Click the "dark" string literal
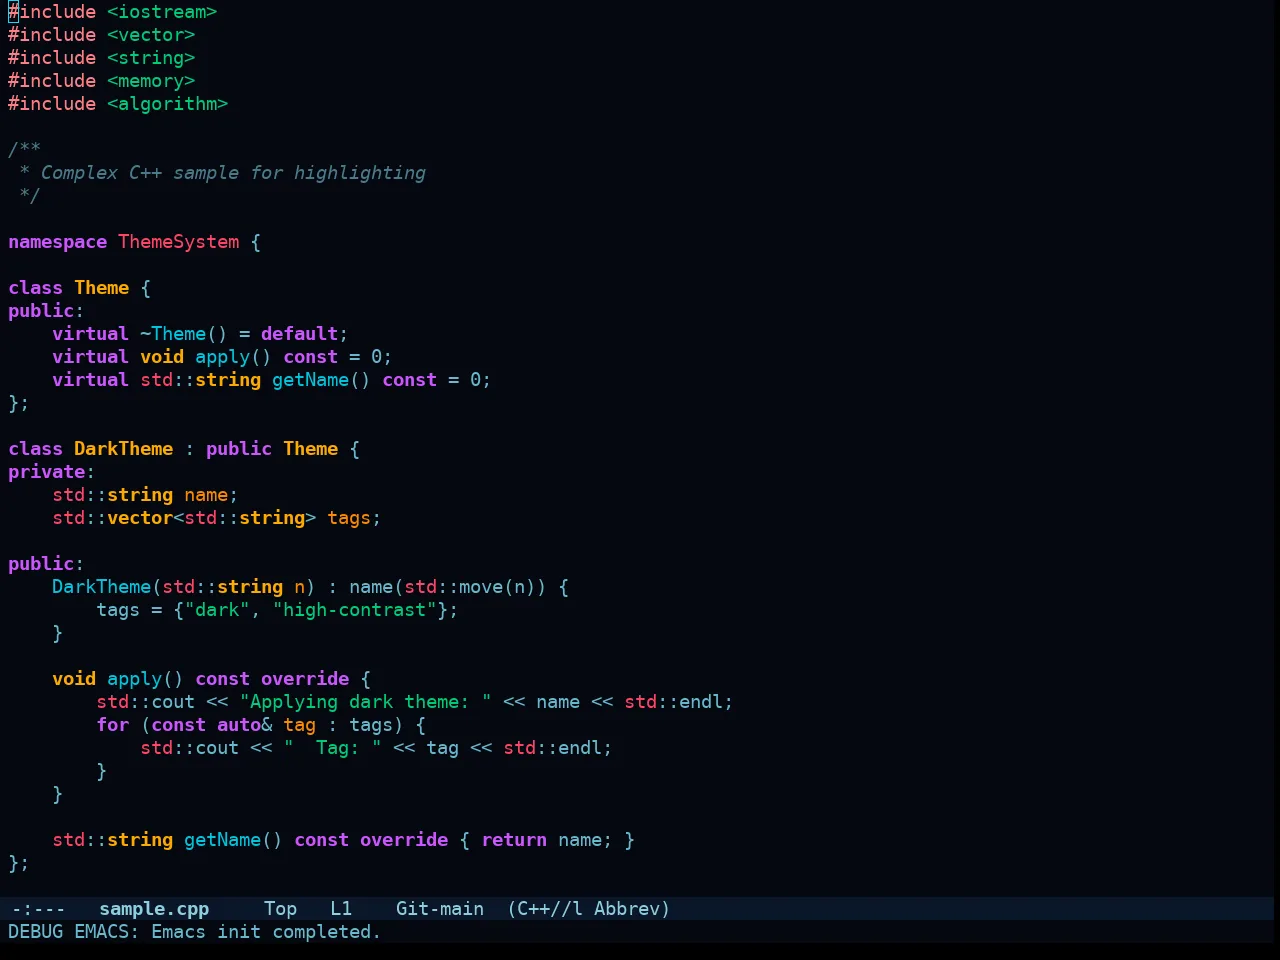 pyautogui.click(x=217, y=610)
